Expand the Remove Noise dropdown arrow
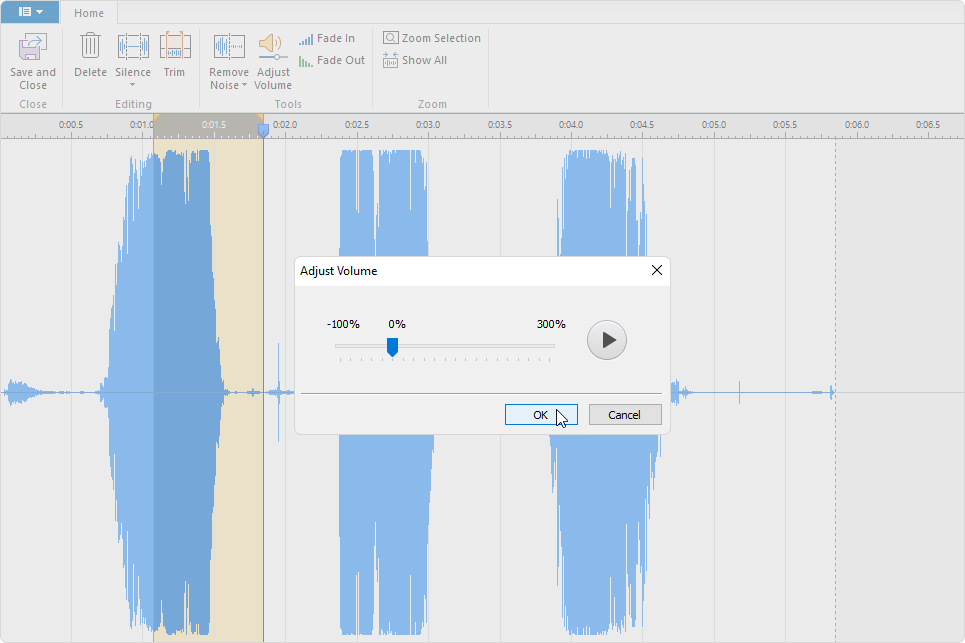 click(x=245, y=85)
